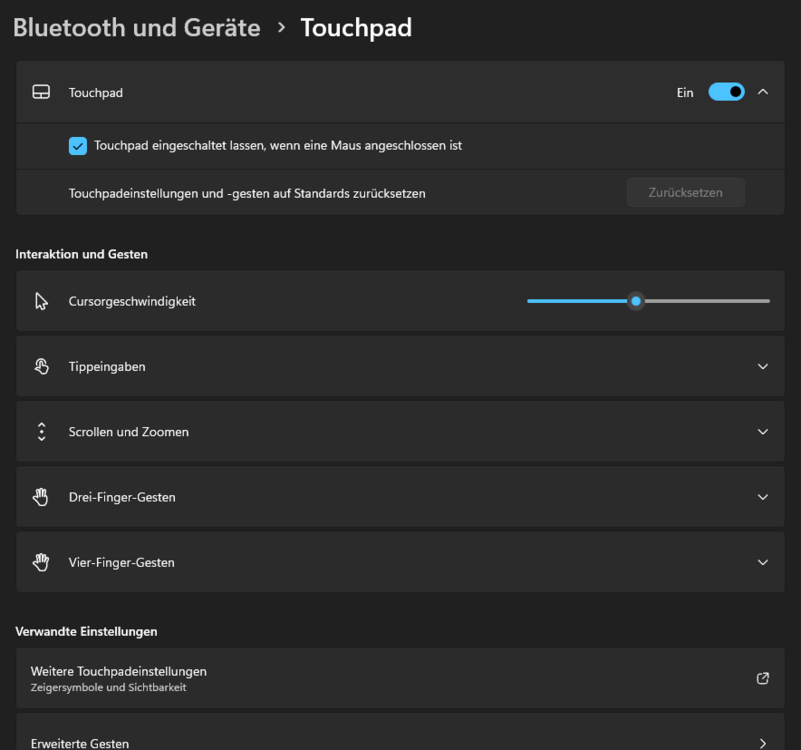
Task: Click the external link icon for Weitere Touchpadeinstellungen
Action: [763, 678]
